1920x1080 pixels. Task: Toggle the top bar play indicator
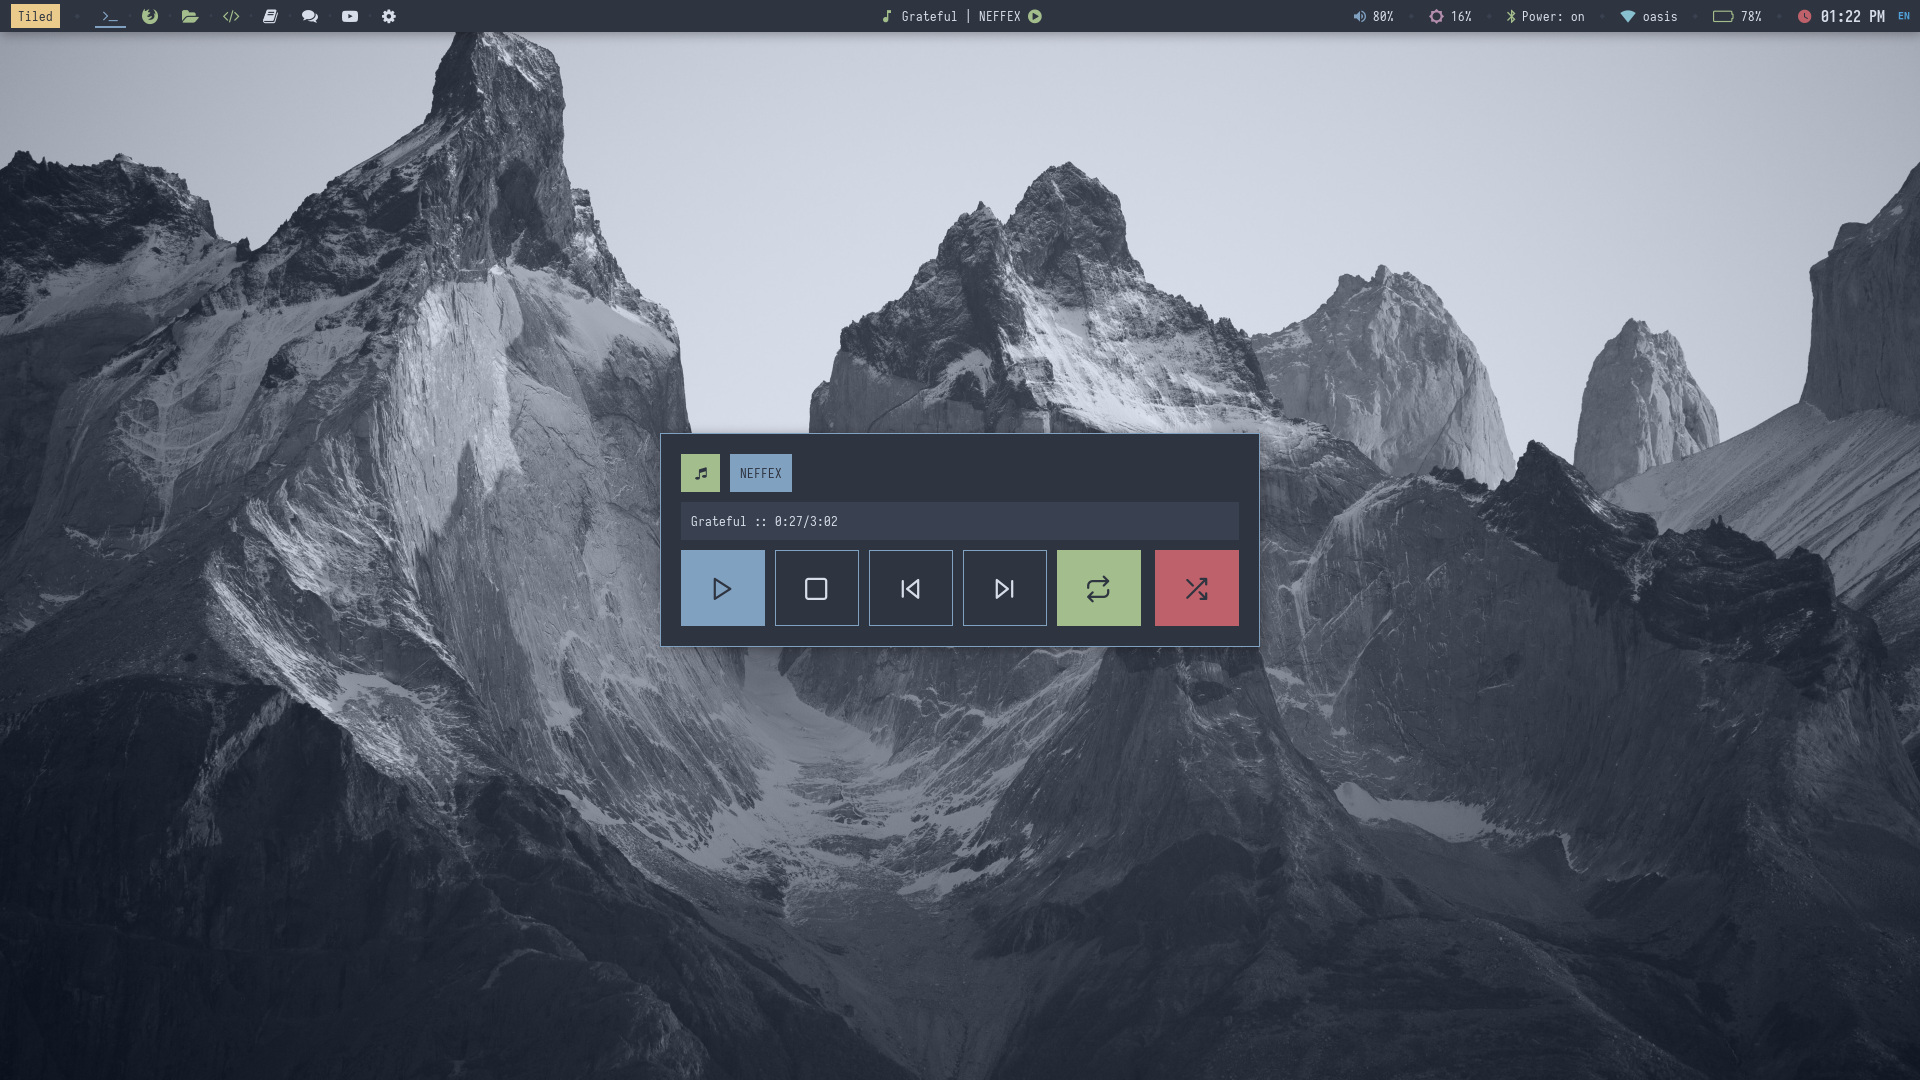(x=1035, y=16)
